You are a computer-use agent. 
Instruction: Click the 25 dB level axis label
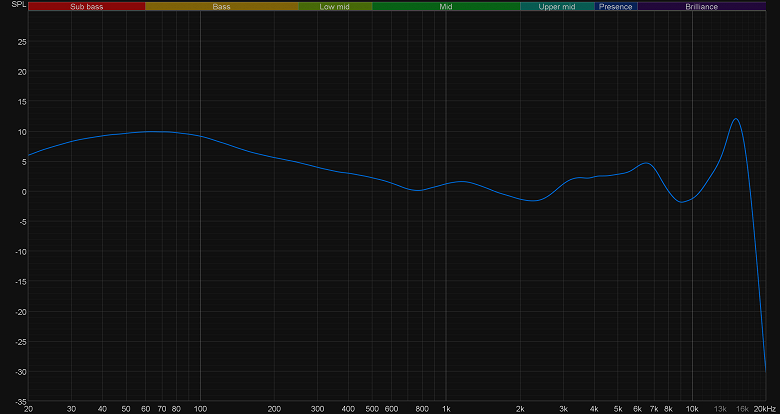coord(22,42)
